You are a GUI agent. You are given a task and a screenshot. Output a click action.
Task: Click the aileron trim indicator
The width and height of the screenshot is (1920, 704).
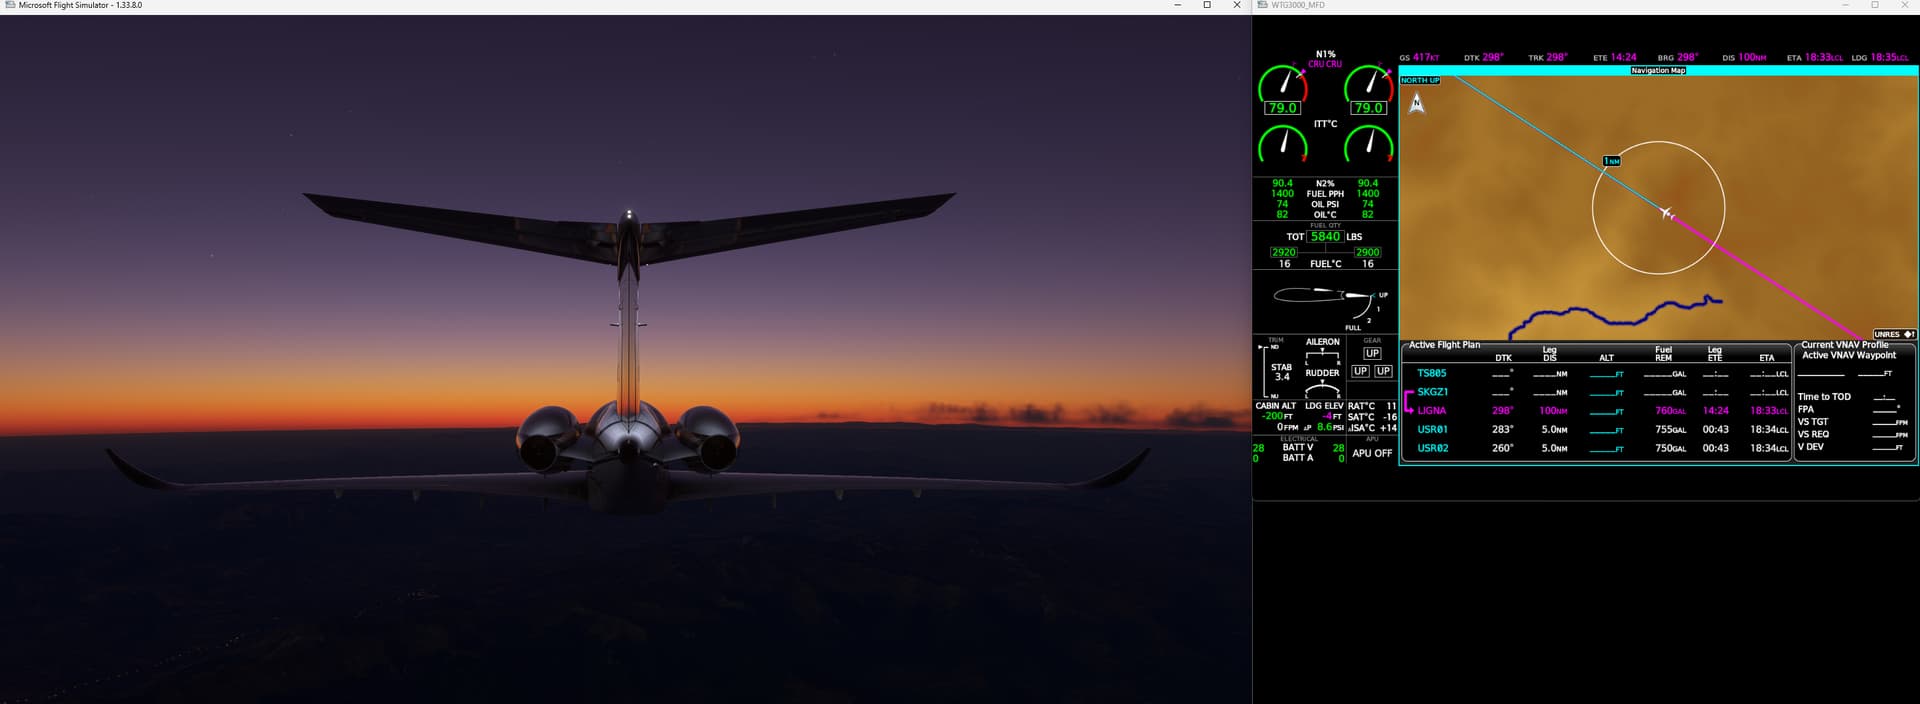[x=1322, y=354]
